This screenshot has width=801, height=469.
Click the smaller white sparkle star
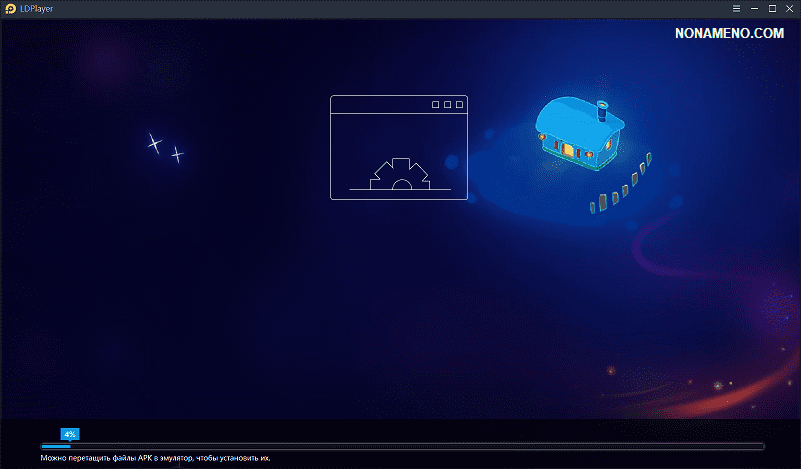point(177,154)
